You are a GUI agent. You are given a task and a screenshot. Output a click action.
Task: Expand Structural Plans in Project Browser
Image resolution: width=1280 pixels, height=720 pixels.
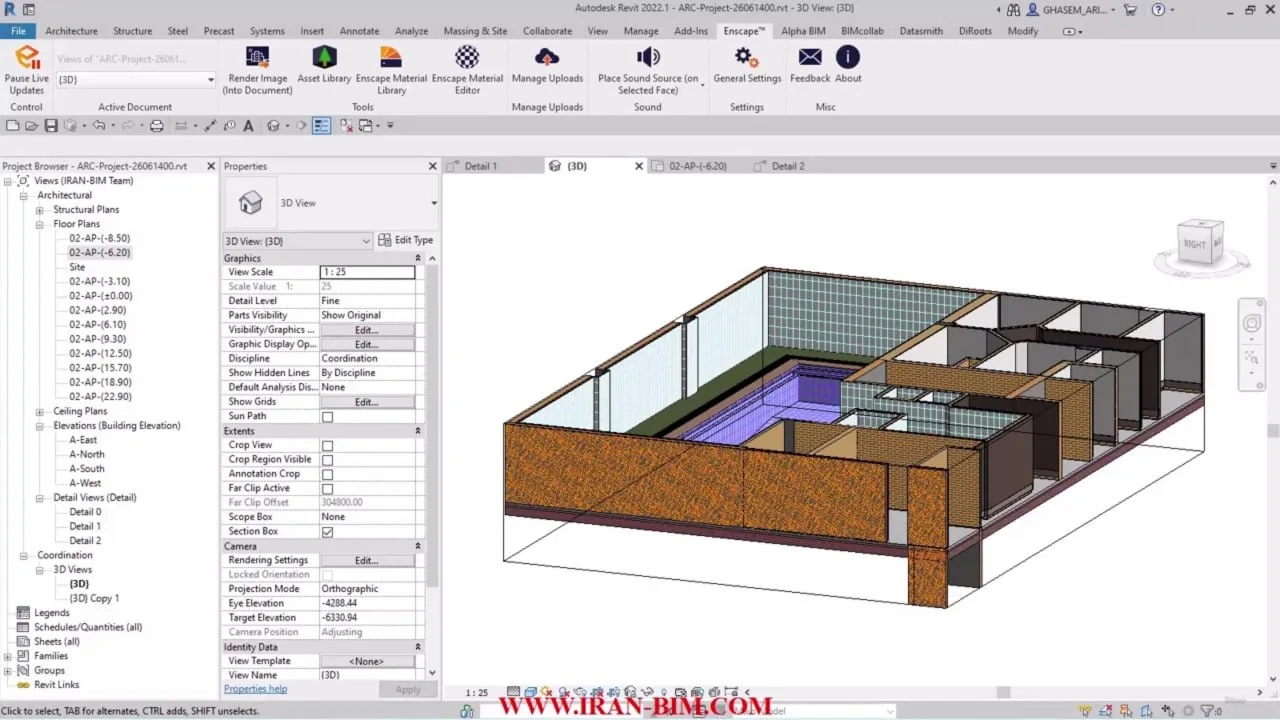[x=40, y=210]
